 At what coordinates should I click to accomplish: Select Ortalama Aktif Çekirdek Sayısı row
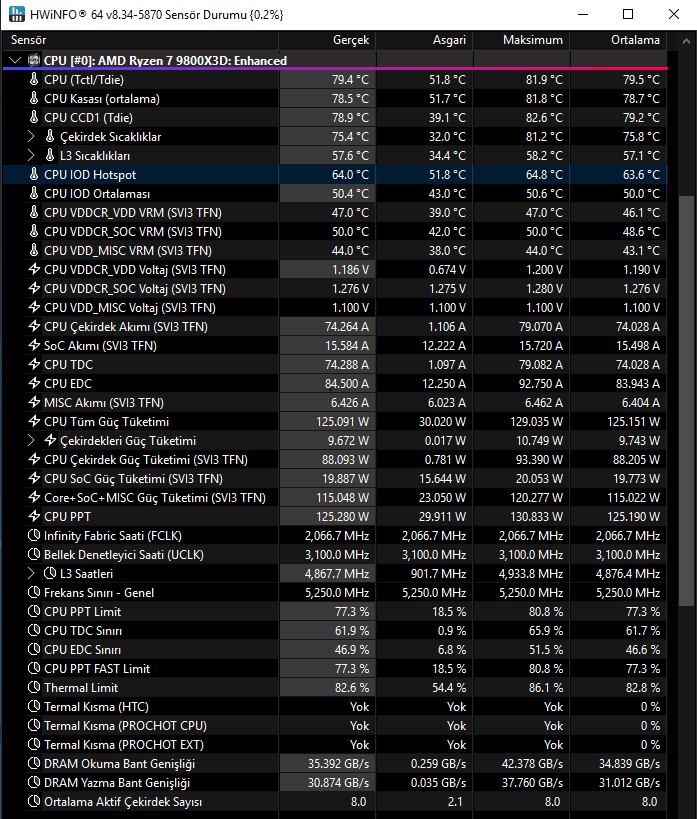(334, 802)
